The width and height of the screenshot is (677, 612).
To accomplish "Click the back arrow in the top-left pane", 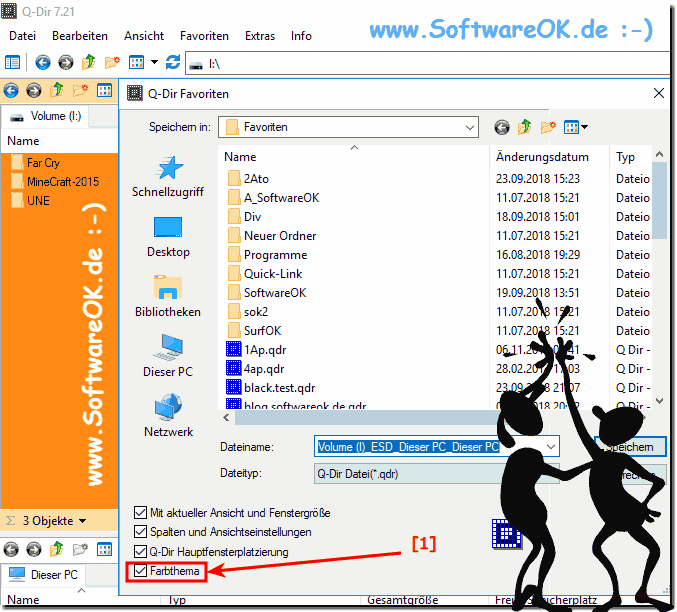I will (x=11, y=91).
